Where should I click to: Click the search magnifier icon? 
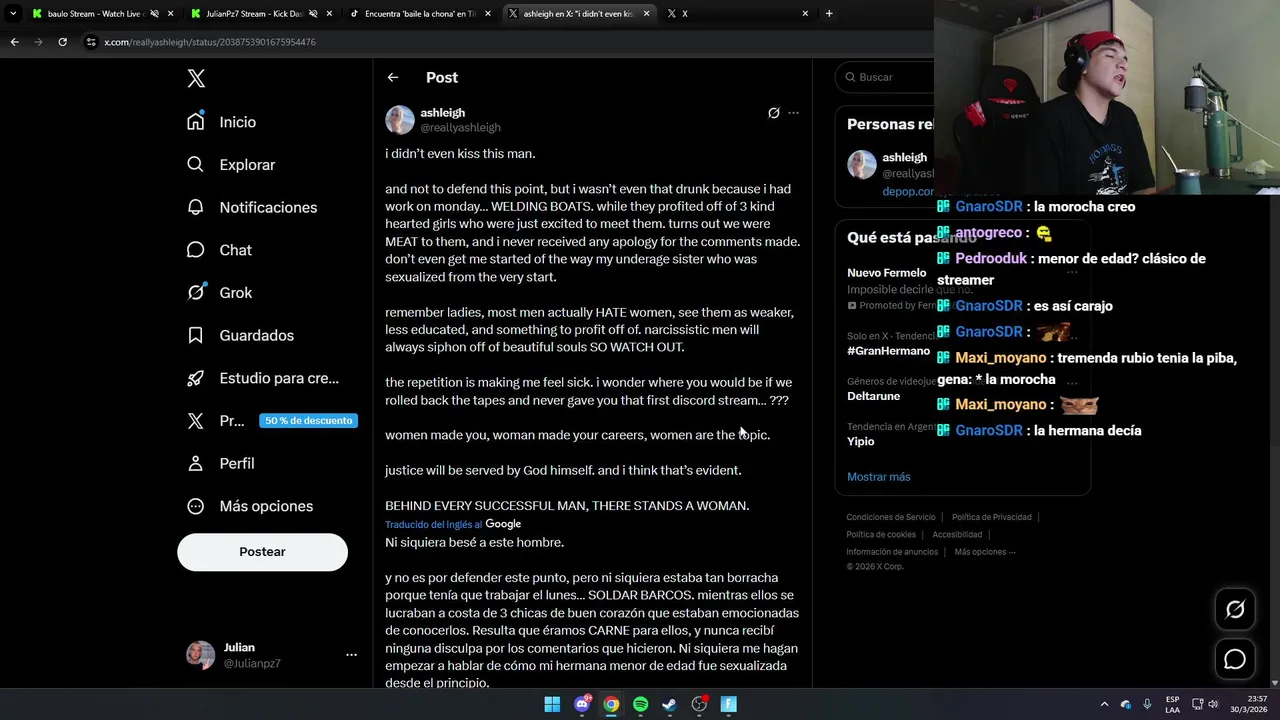click(850, 77)
